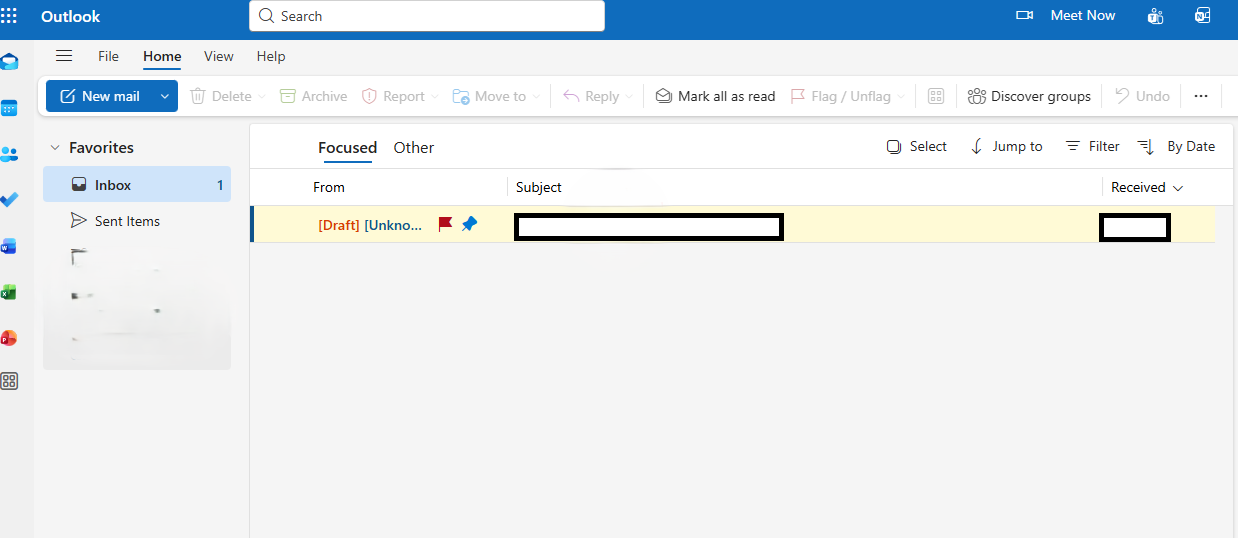Click Mark all as read
Image resolution: width=1238 pixels, height=538 pixels.
[716, 96]
